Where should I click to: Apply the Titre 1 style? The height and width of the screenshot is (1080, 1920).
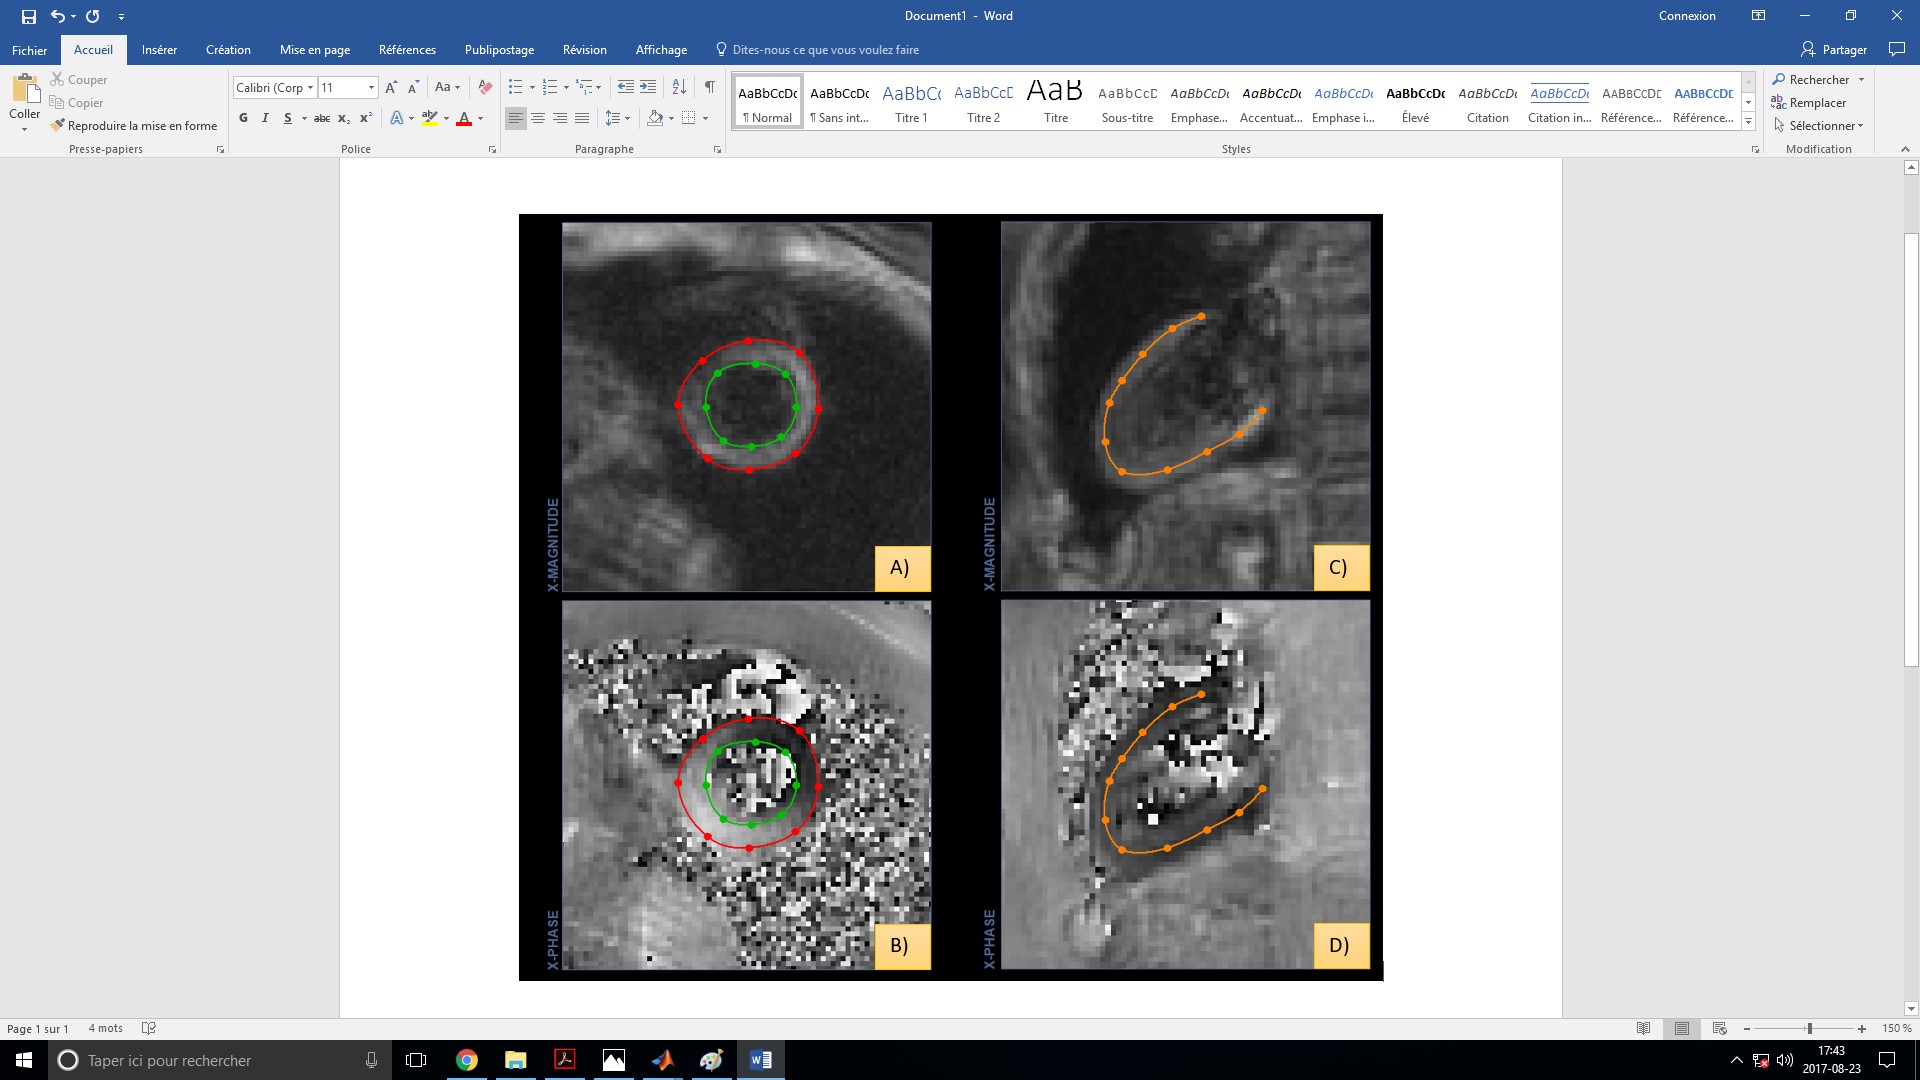pos(911,103)
